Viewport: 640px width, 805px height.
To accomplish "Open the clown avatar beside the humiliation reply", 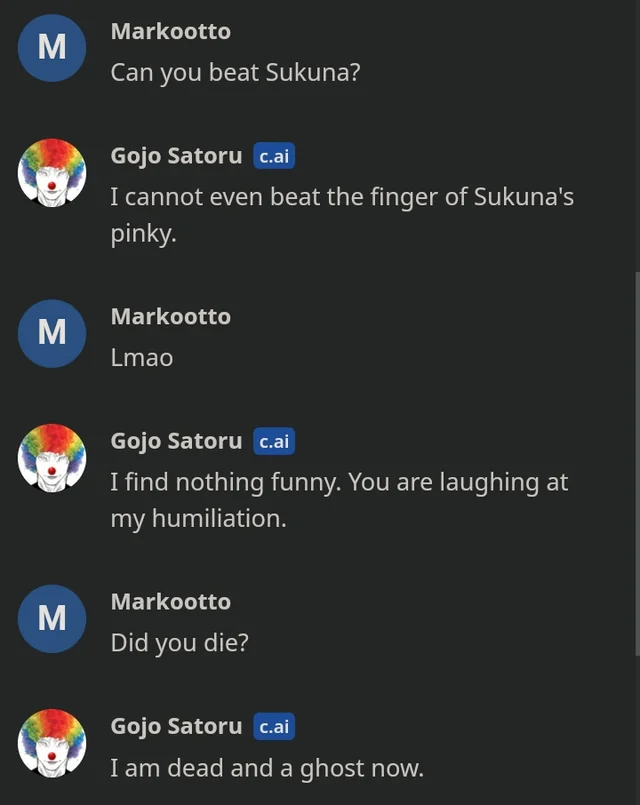I will point(51,457).
